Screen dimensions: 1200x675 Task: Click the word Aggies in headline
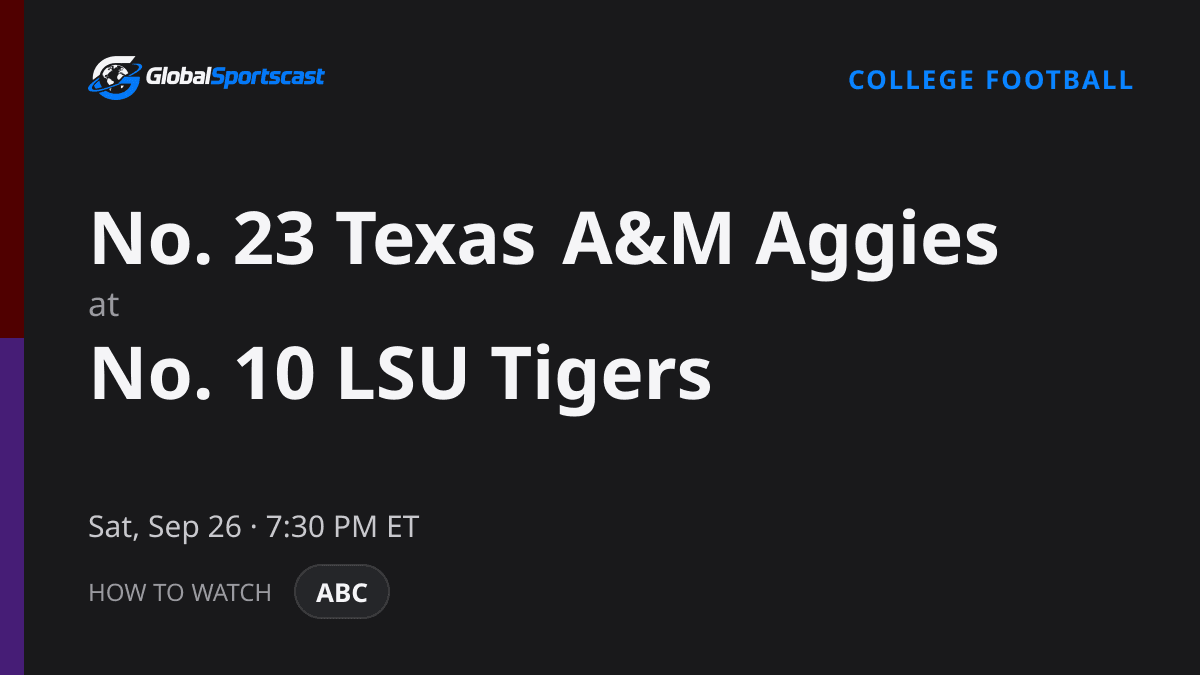click(877, 245)
